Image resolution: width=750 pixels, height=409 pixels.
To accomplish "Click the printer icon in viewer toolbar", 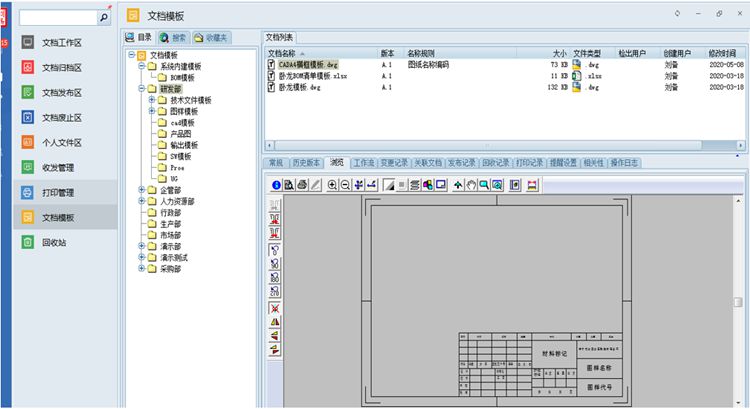I will (301, 185).
